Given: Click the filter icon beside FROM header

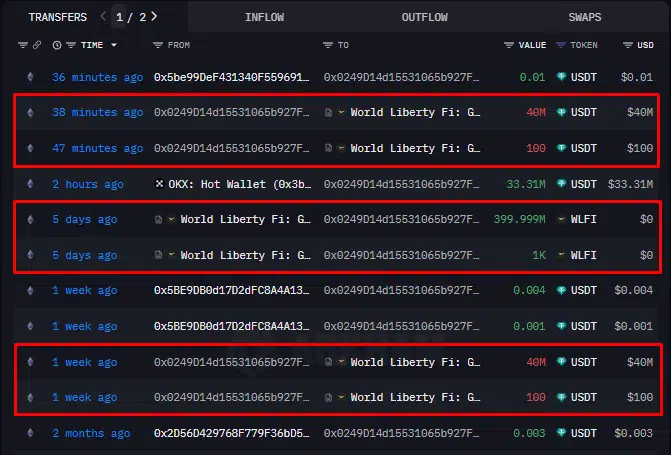Looking at the screenshot, I should tap(158, 46).
